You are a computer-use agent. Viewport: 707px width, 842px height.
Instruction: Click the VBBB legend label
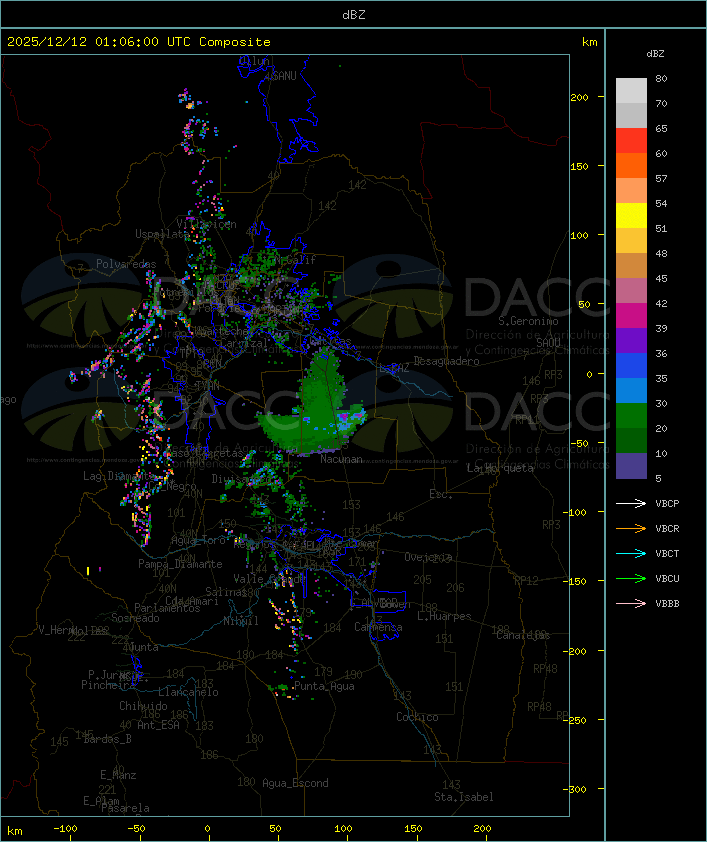pos(667,604)
